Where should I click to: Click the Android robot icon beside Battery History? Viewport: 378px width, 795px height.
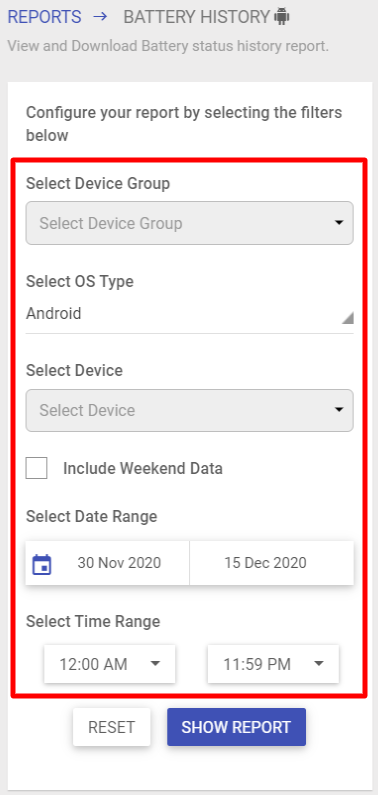tap(282, 17)
